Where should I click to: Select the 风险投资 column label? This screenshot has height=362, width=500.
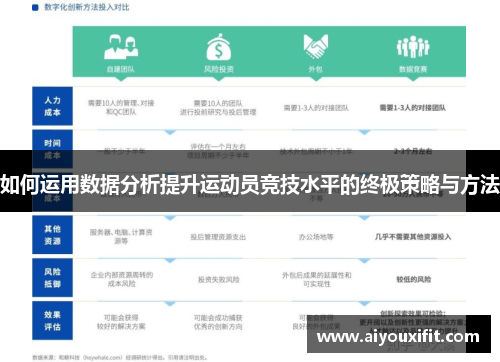[219, 69]
